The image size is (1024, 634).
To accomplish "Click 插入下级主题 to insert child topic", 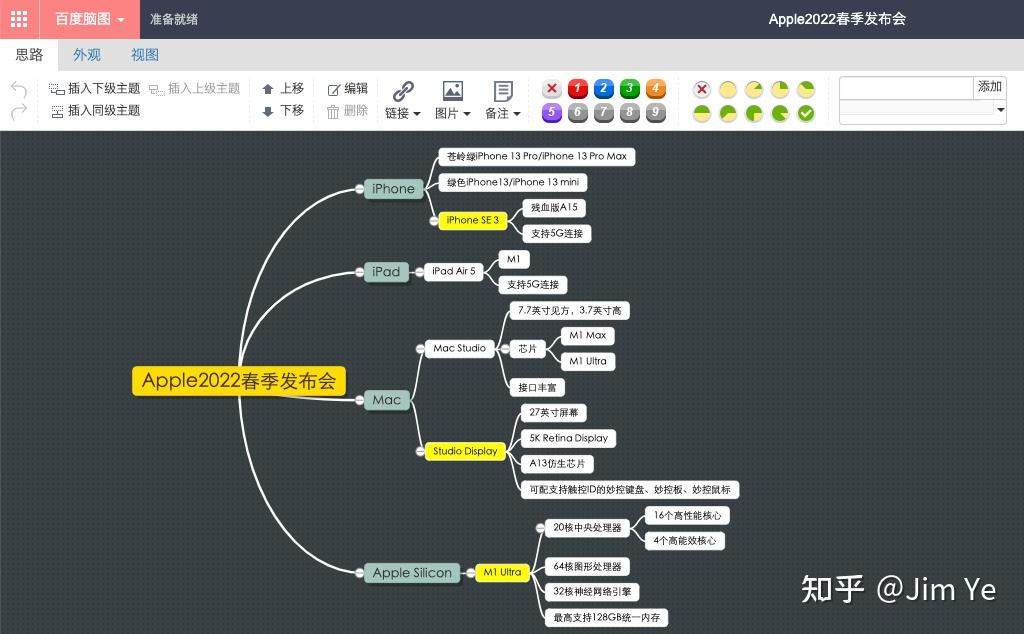I will pyautogui.click(x=95, y=89).
